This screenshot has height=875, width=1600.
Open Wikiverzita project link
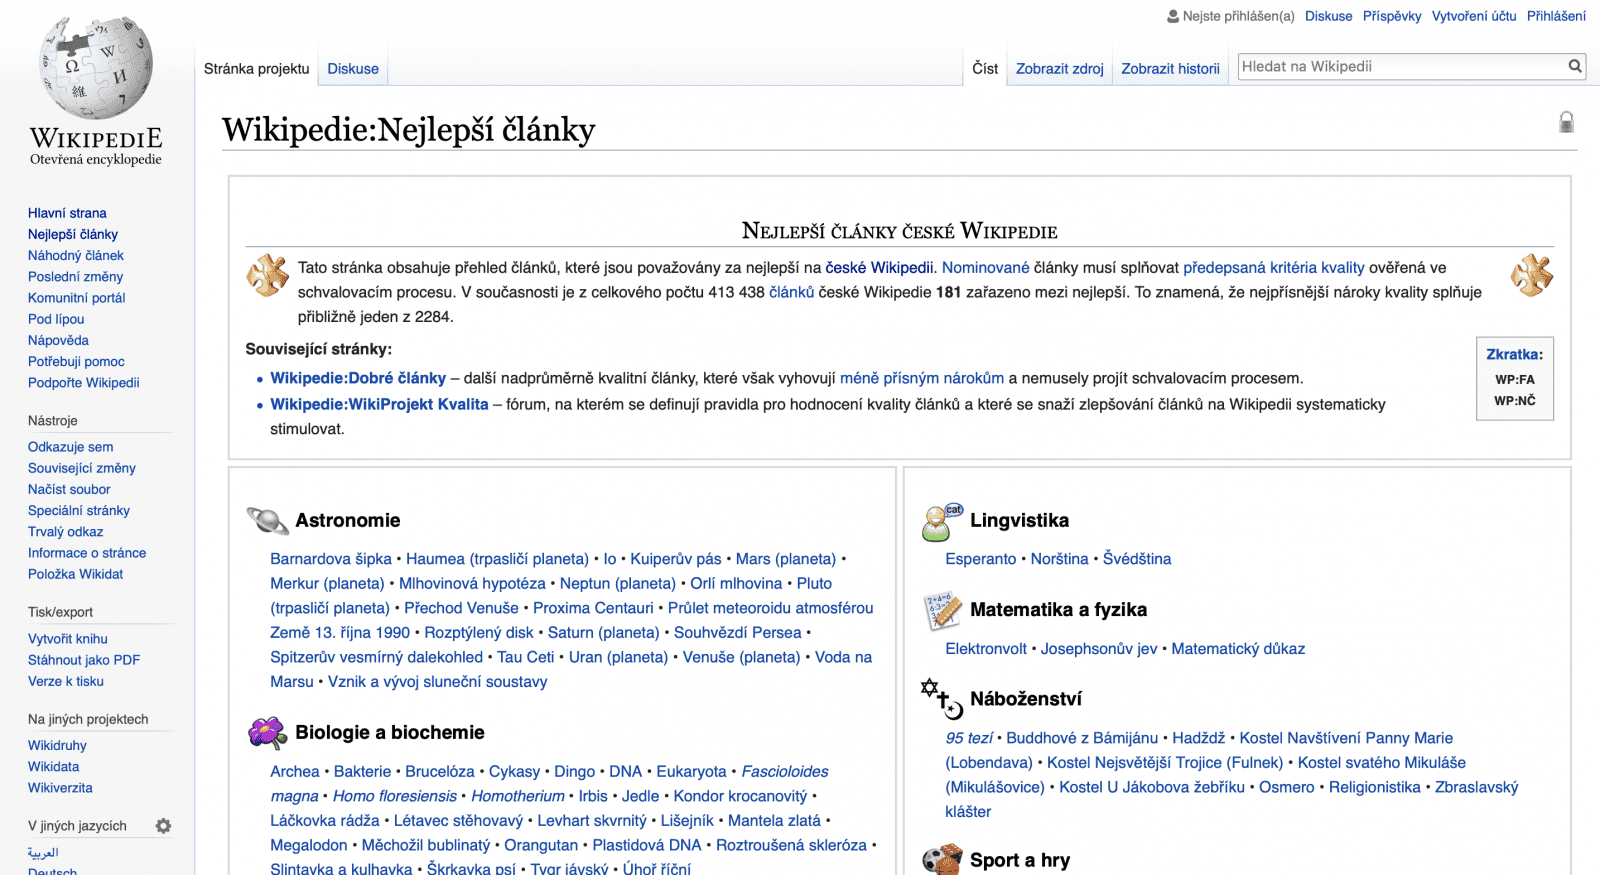(x=60, y=787)
